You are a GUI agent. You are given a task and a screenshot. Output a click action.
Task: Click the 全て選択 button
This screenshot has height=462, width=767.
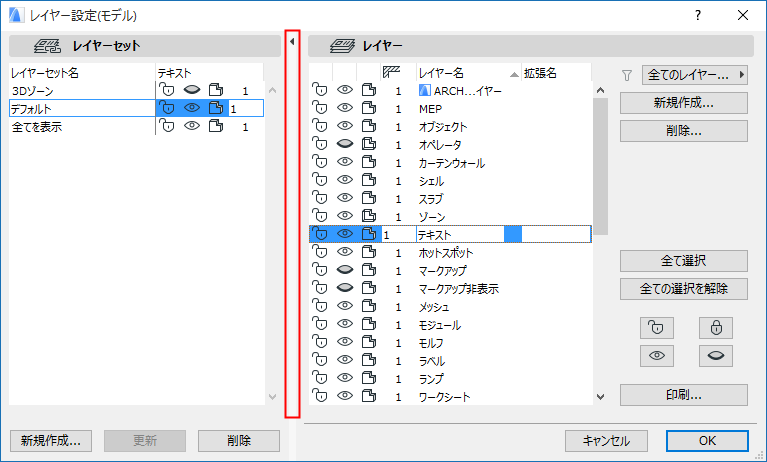(x=683, y=261)
